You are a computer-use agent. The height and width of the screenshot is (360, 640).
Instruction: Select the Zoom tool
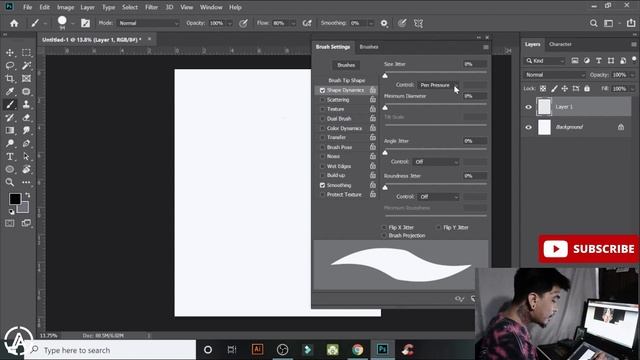click(x=10, y=182)
